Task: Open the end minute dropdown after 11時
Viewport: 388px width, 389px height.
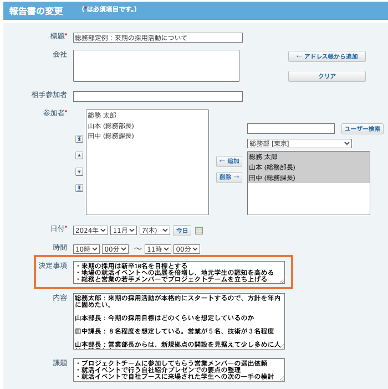Action: click(186, 249)
